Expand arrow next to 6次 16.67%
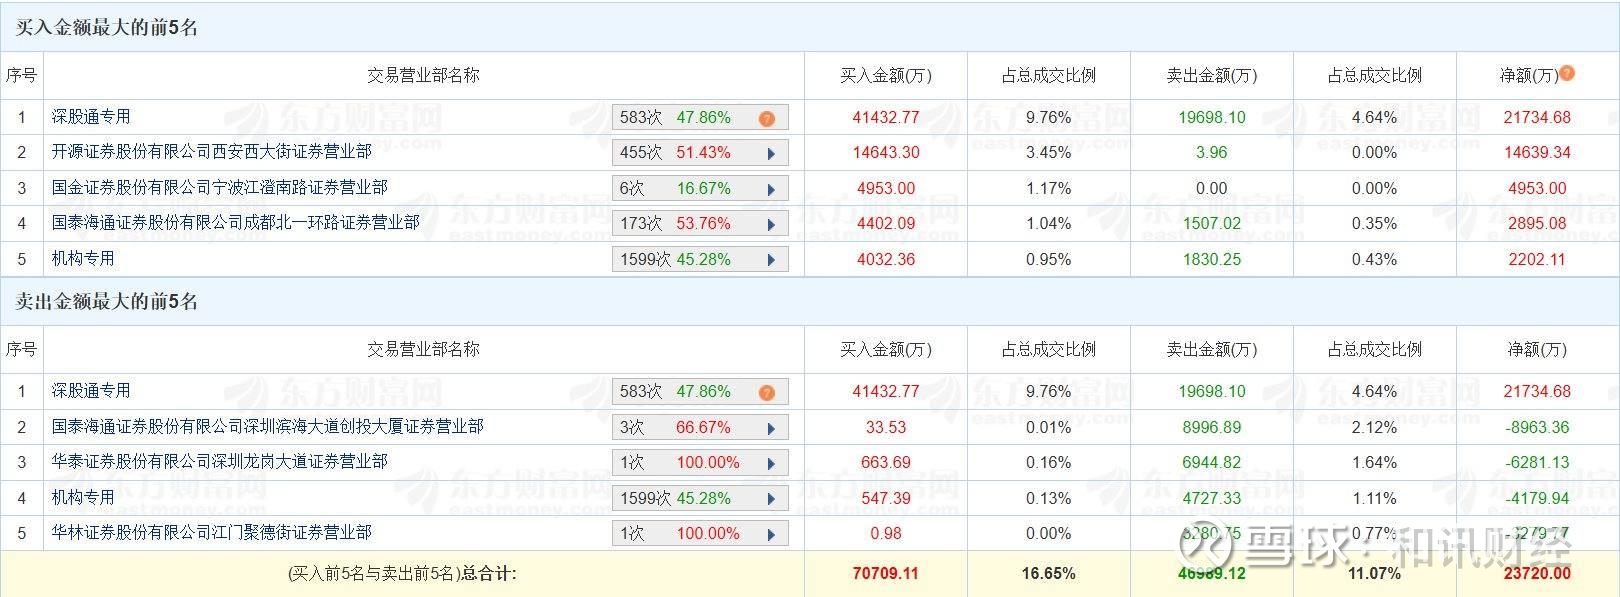This screenshot has width=1620, height=597. 771,190
